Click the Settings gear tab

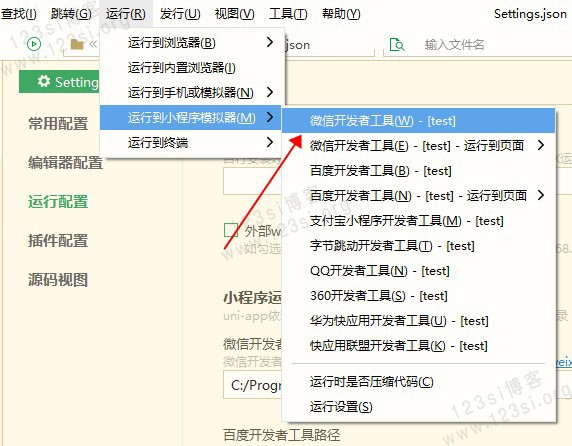click(59, 82)
